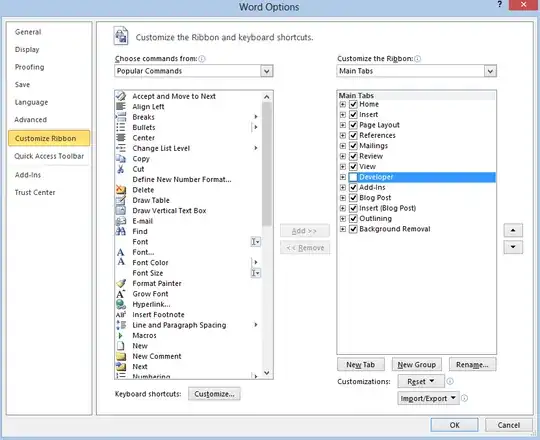The width and height of the screenshot is (540, 440).
Task: Select the Line and Paragraph Spacing icon
Action: tap(121, 325)
